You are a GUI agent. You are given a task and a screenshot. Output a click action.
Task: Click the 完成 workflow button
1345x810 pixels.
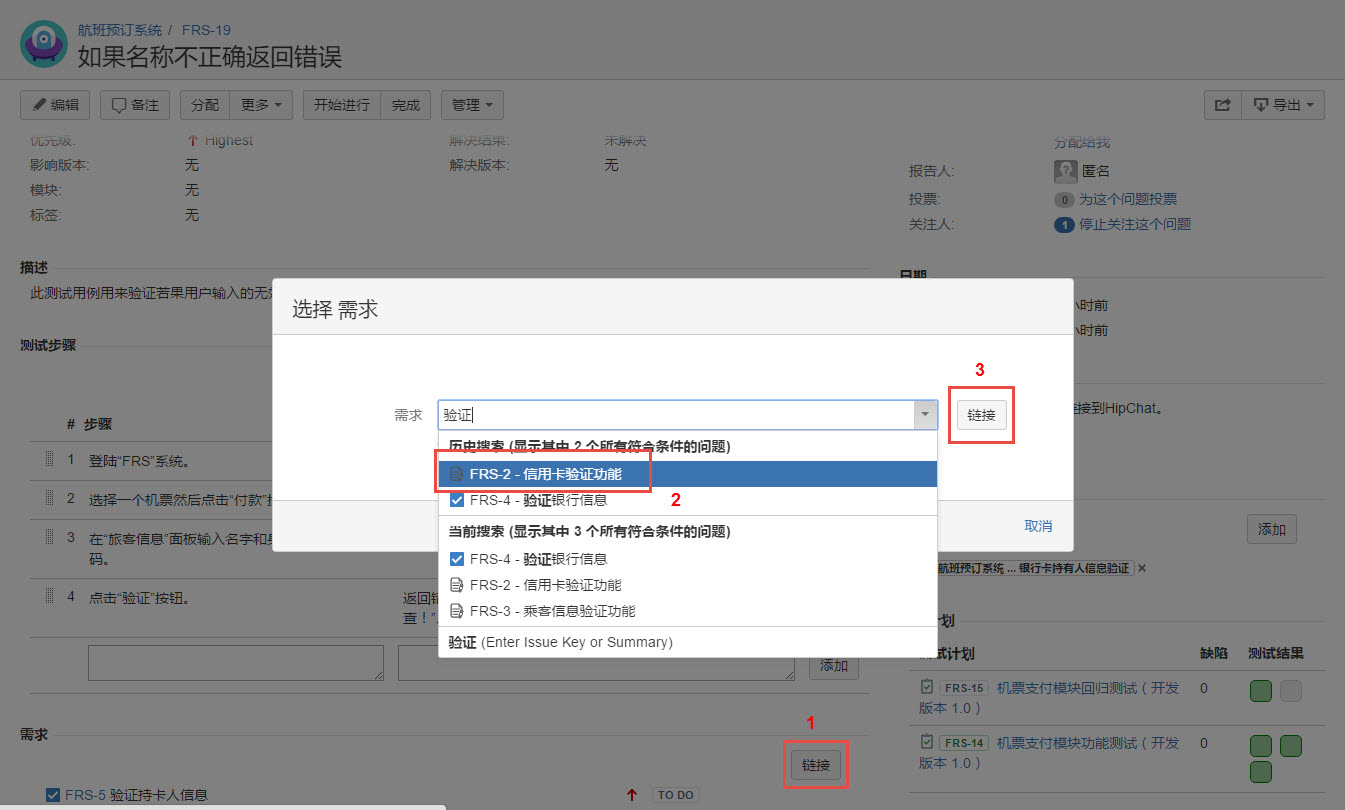tap(406, 105)
